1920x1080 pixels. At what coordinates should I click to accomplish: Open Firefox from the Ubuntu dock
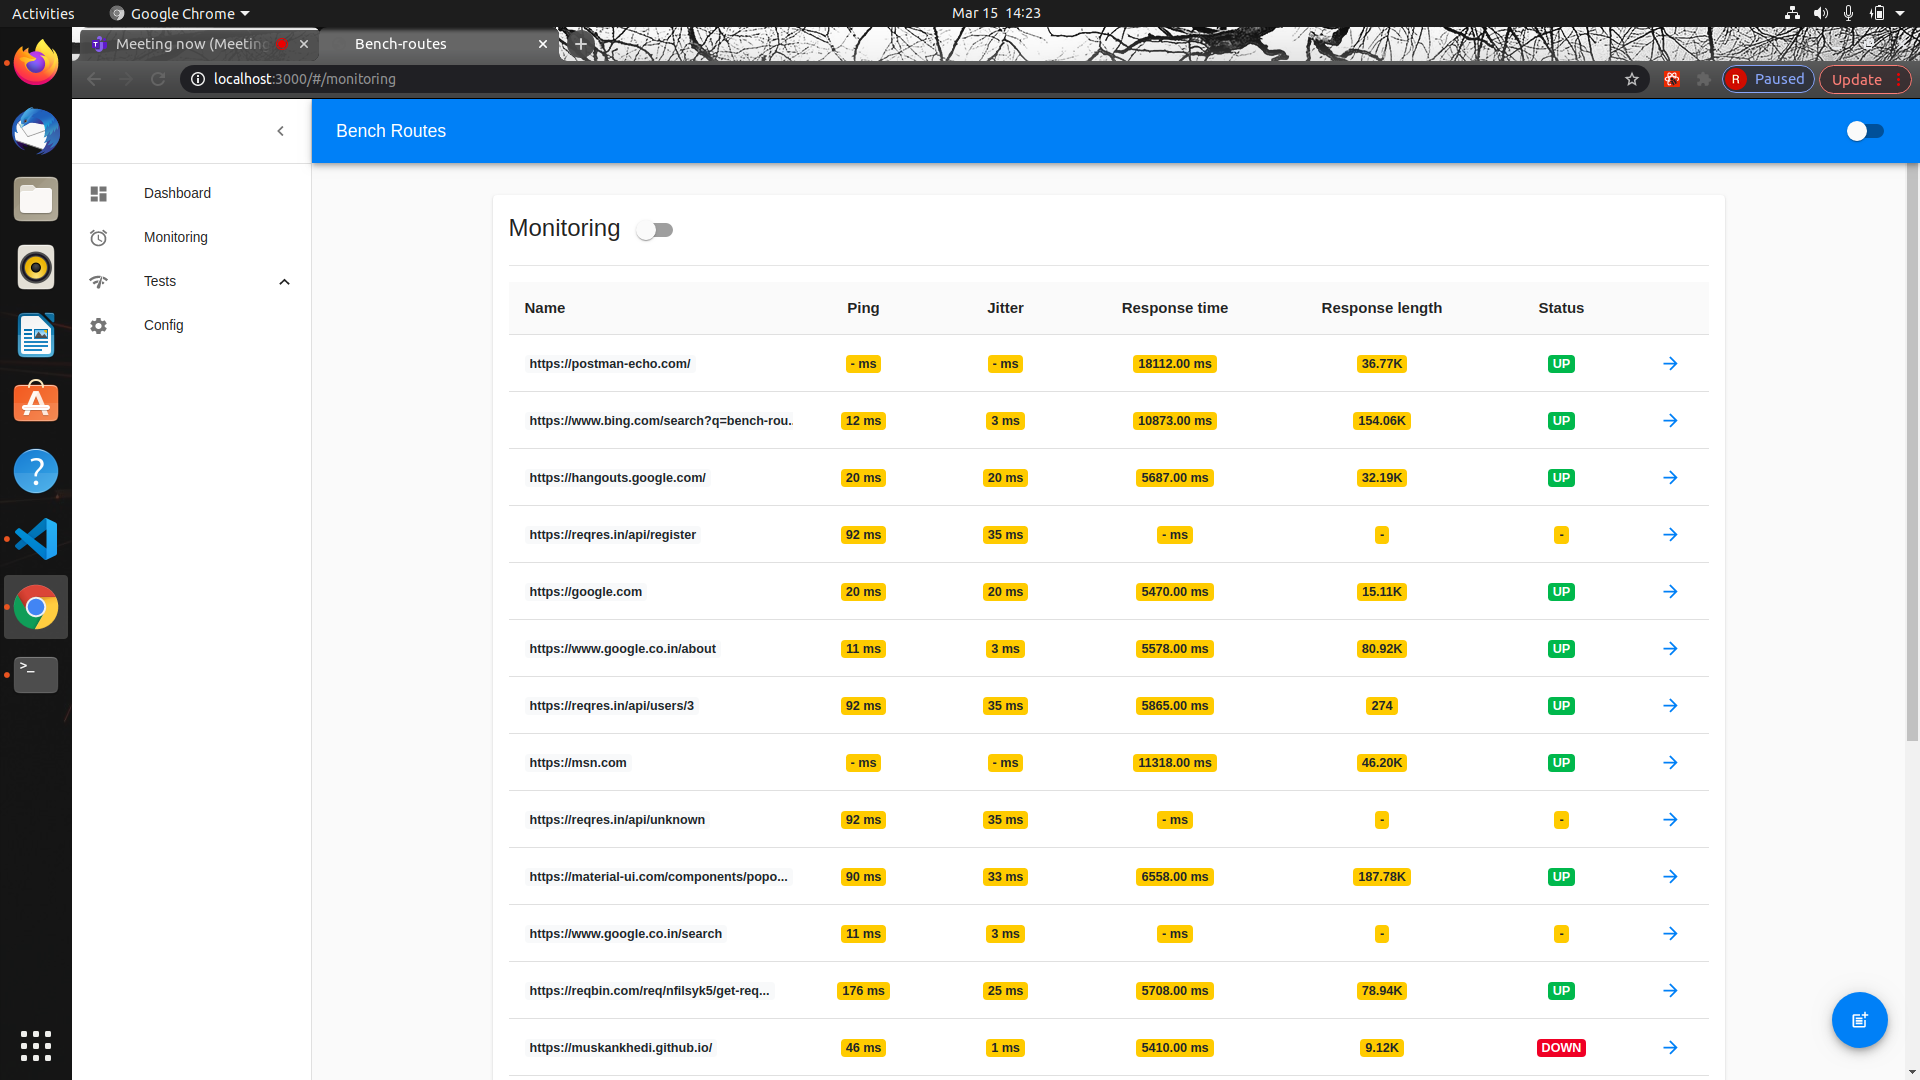36,63
